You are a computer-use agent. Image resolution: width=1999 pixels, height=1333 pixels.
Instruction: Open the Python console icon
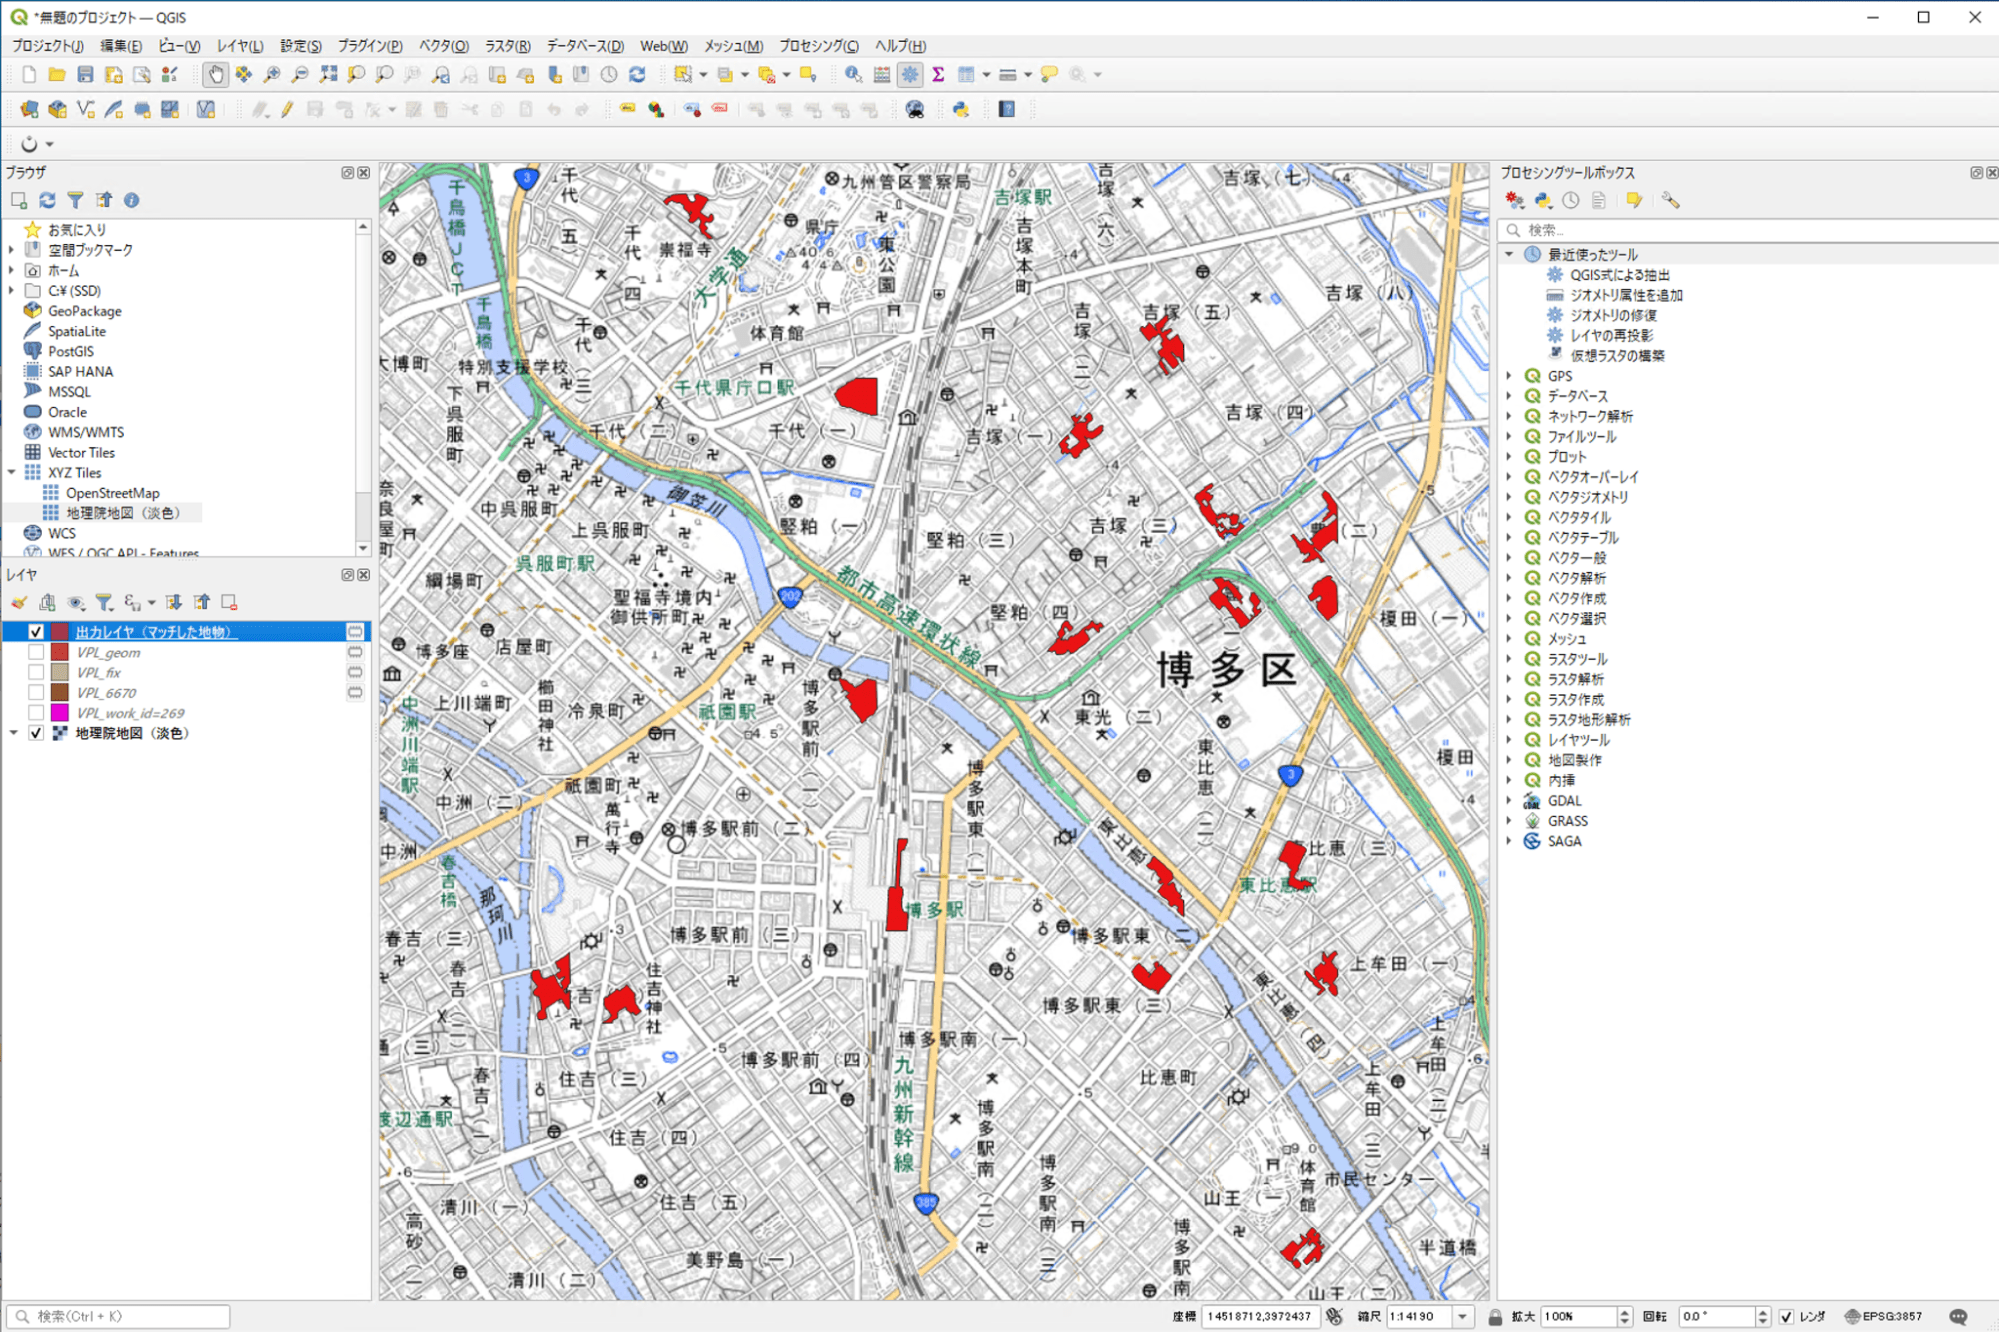click(x=961, y=110)
